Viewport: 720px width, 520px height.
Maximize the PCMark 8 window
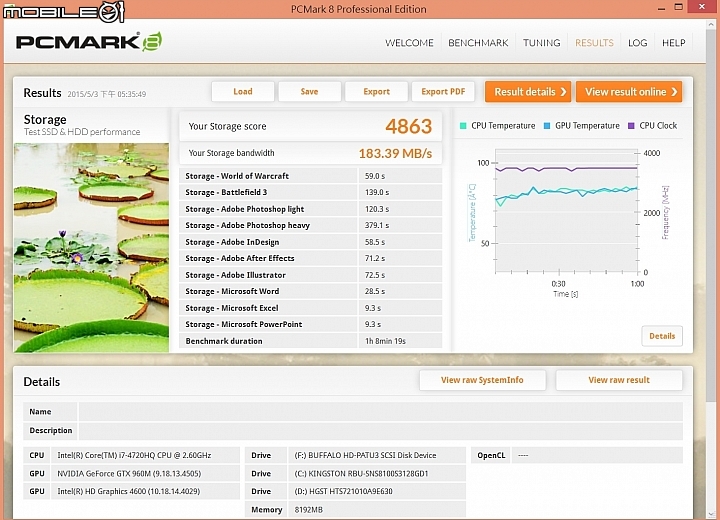pyautogui.click(x=679, y=7)
